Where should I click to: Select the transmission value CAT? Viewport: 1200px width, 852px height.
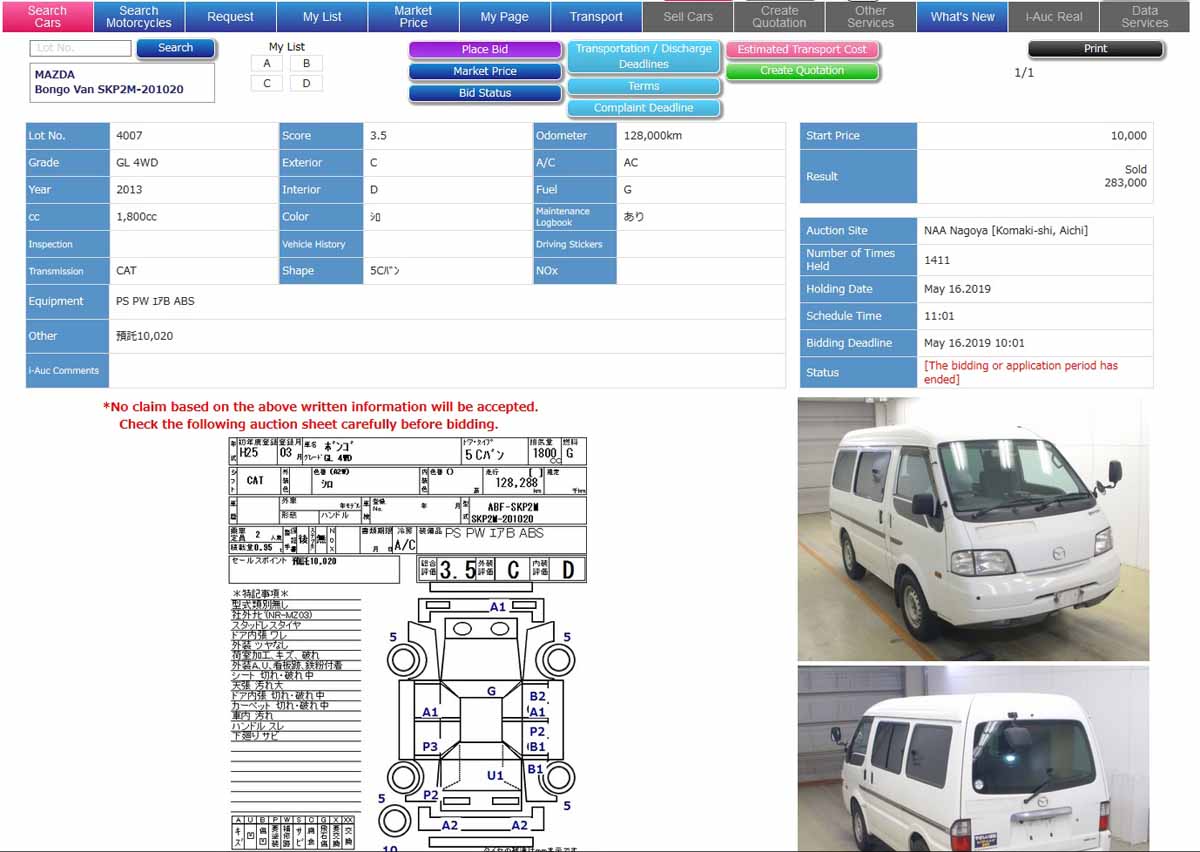tap(127, 271)
